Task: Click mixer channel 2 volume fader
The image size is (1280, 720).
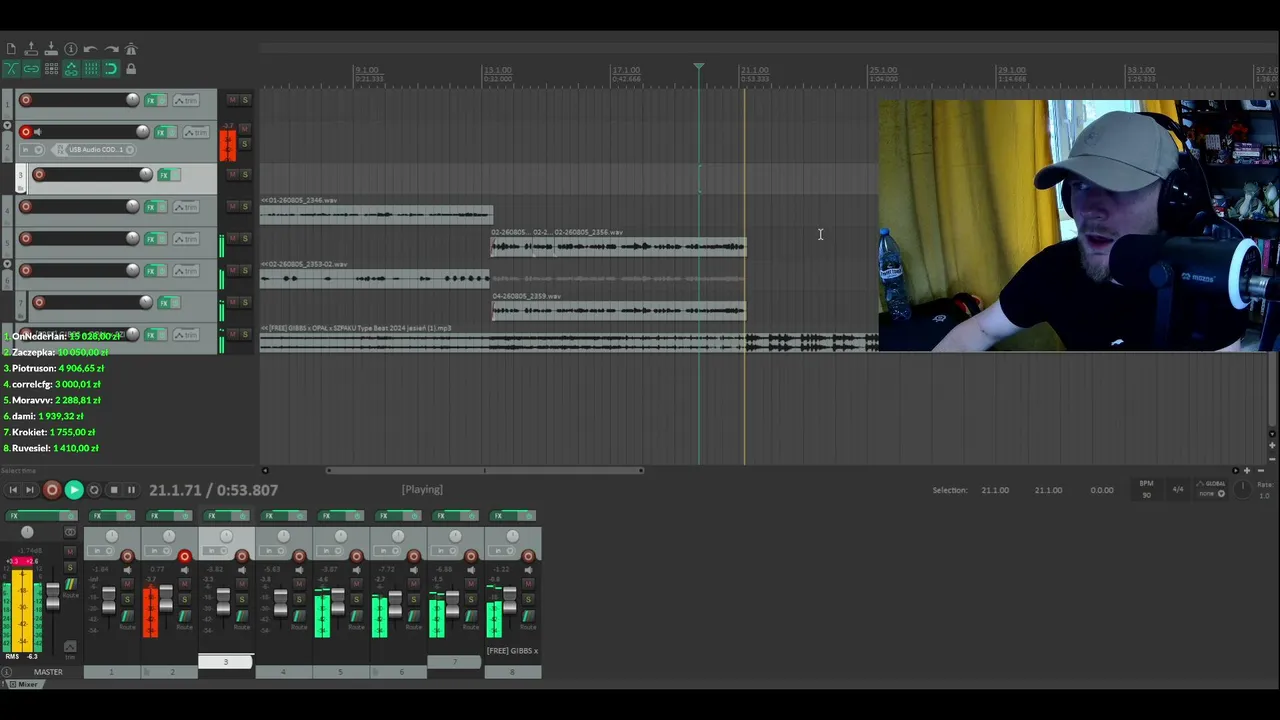Action: (x=165, y=599)
